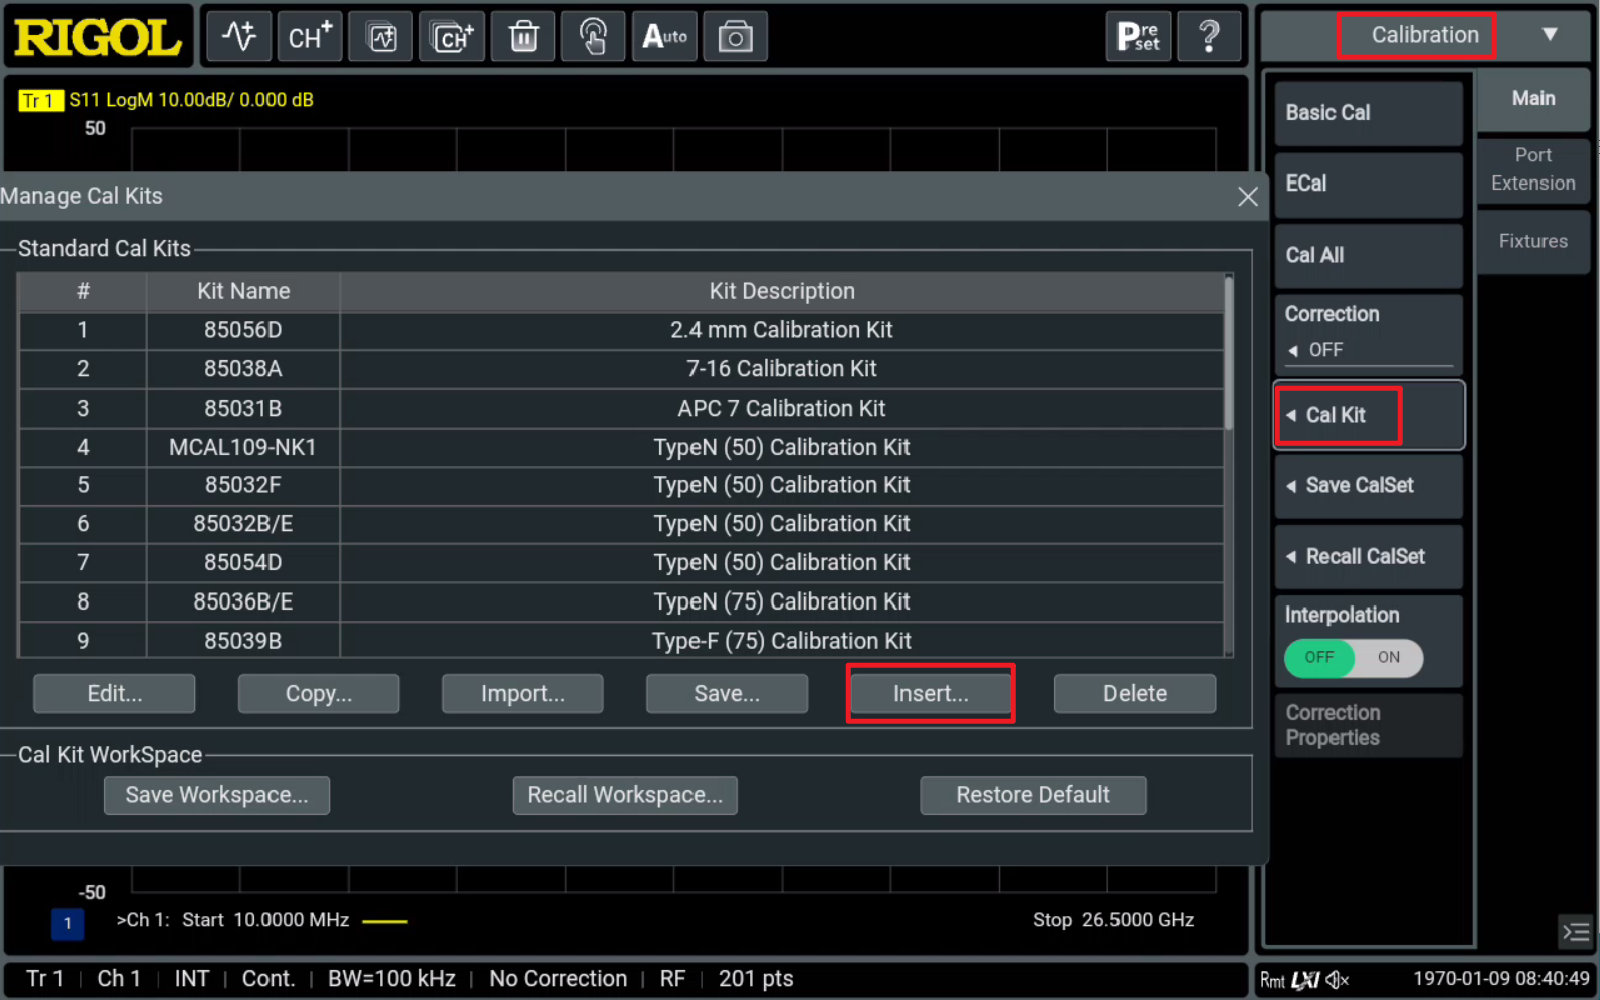Click the touch gesture hand icon
The width and height of the screenshot is (1600, 1000).
point(594,37)
